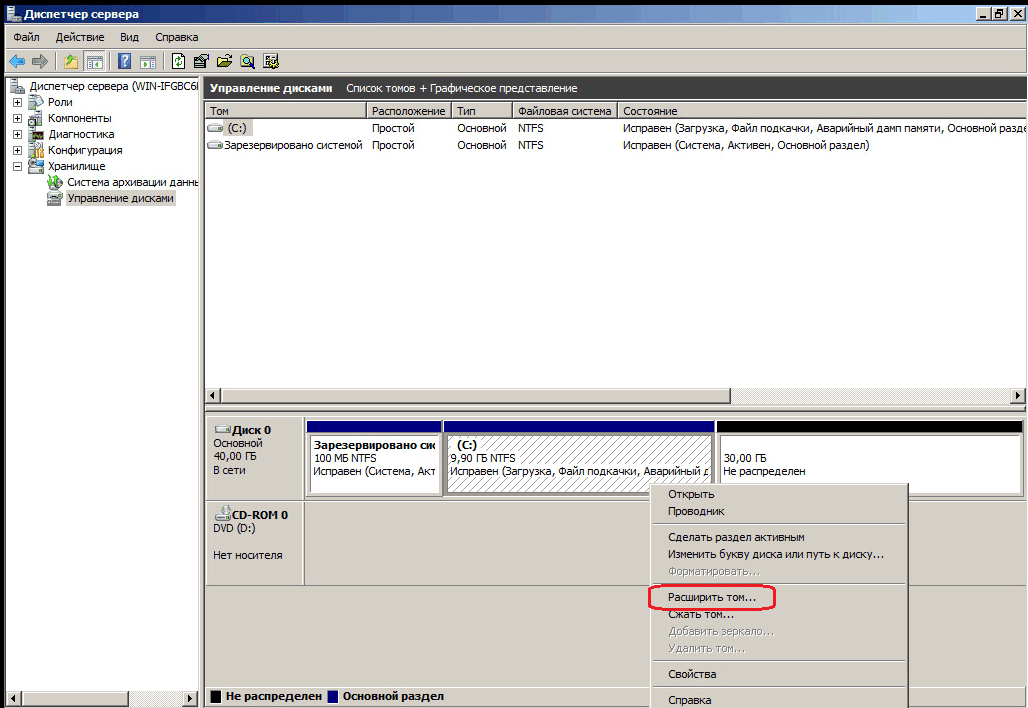Click the drive icon beside (C:) in the volume list
1028x708 pixels.
[215, 128]
